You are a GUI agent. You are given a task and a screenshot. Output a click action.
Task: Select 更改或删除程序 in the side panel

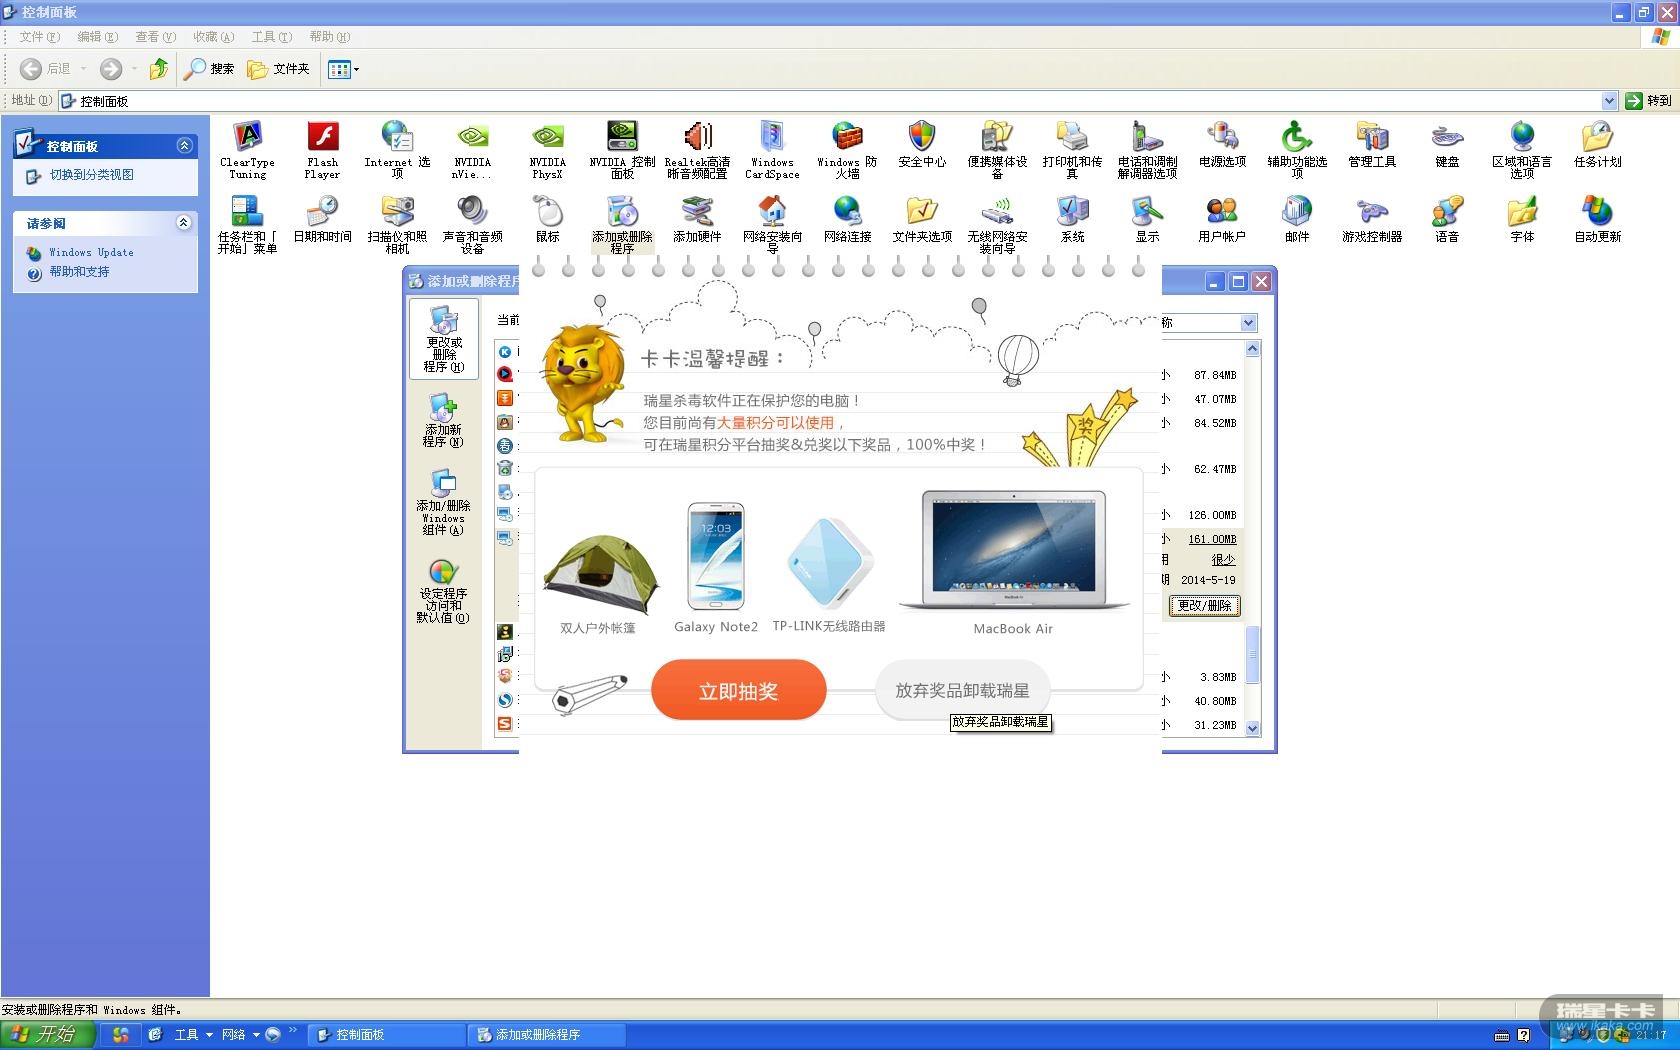coord(444,340)
